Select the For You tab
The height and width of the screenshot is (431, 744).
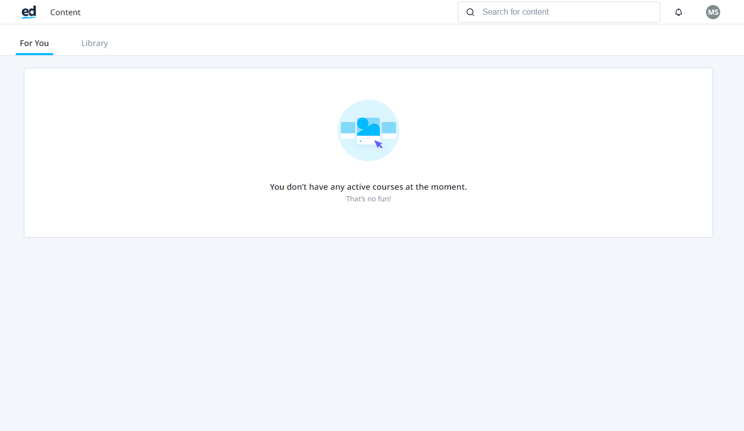pos(34,43)
